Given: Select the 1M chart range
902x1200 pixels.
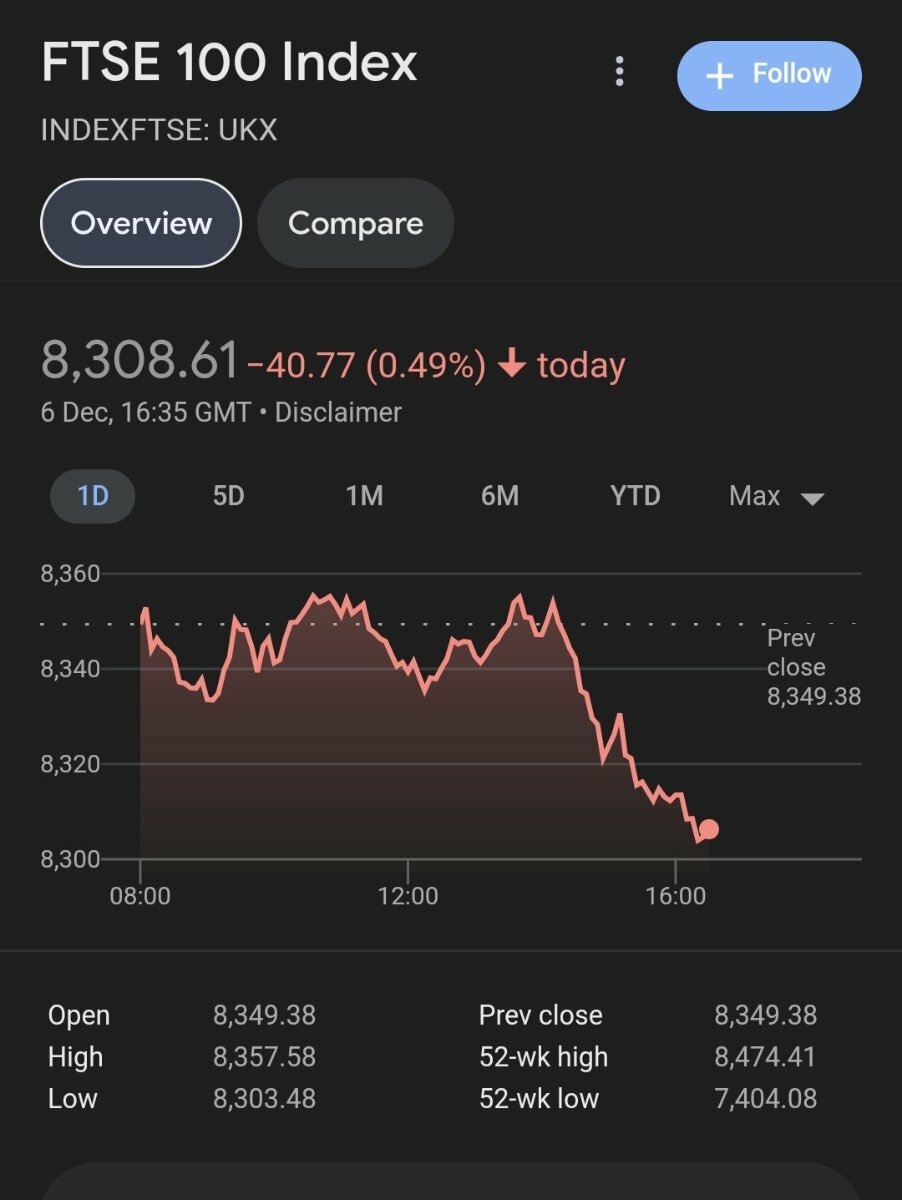Looking at the screenshot, I should click(364, 496).
